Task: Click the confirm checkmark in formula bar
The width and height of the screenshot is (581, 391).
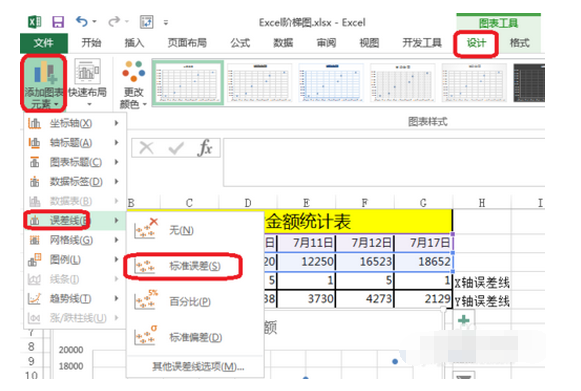Action: click(x=176, y=148)
